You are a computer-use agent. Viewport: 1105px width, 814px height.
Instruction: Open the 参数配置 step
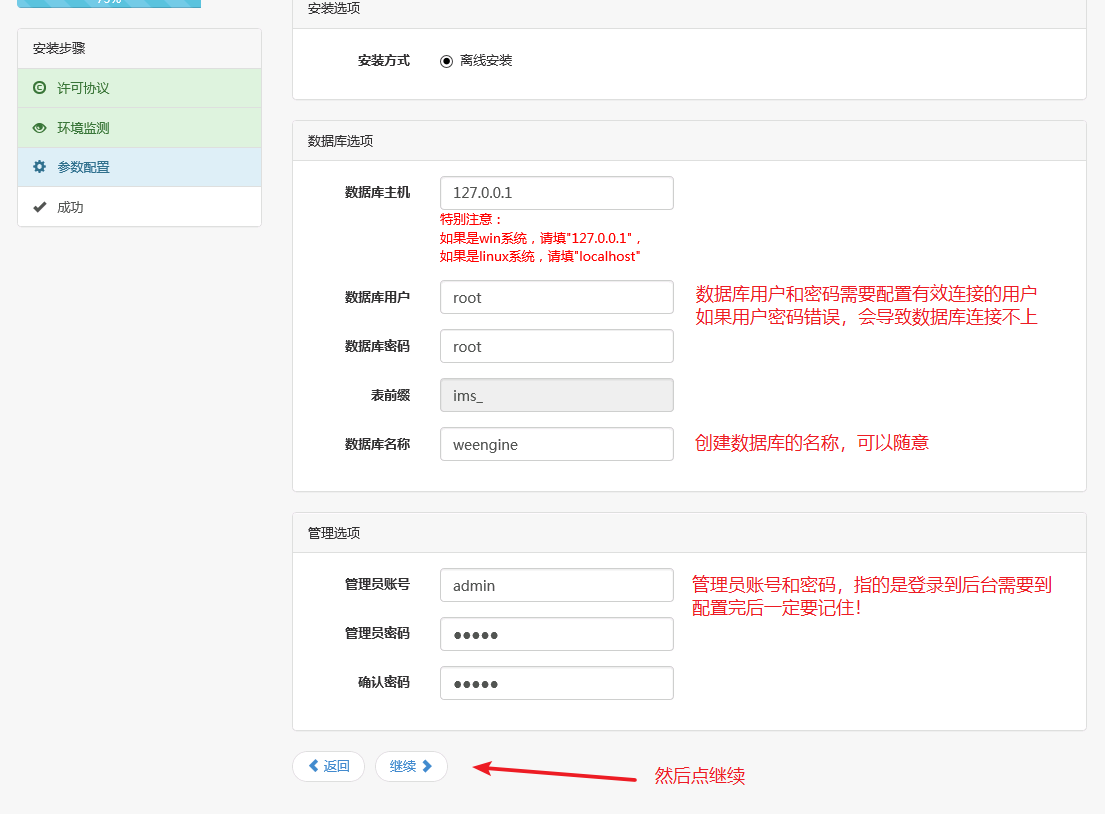[140, 167]
